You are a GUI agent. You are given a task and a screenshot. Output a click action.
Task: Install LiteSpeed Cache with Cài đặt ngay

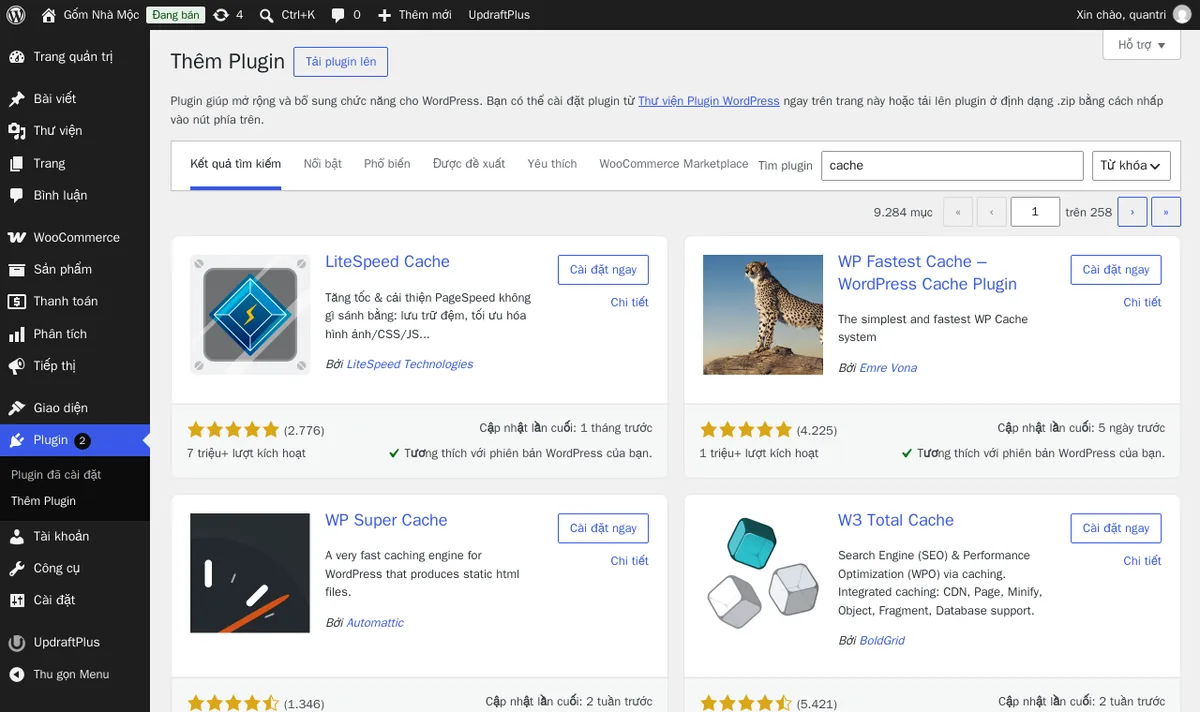[x=603, y=270]
